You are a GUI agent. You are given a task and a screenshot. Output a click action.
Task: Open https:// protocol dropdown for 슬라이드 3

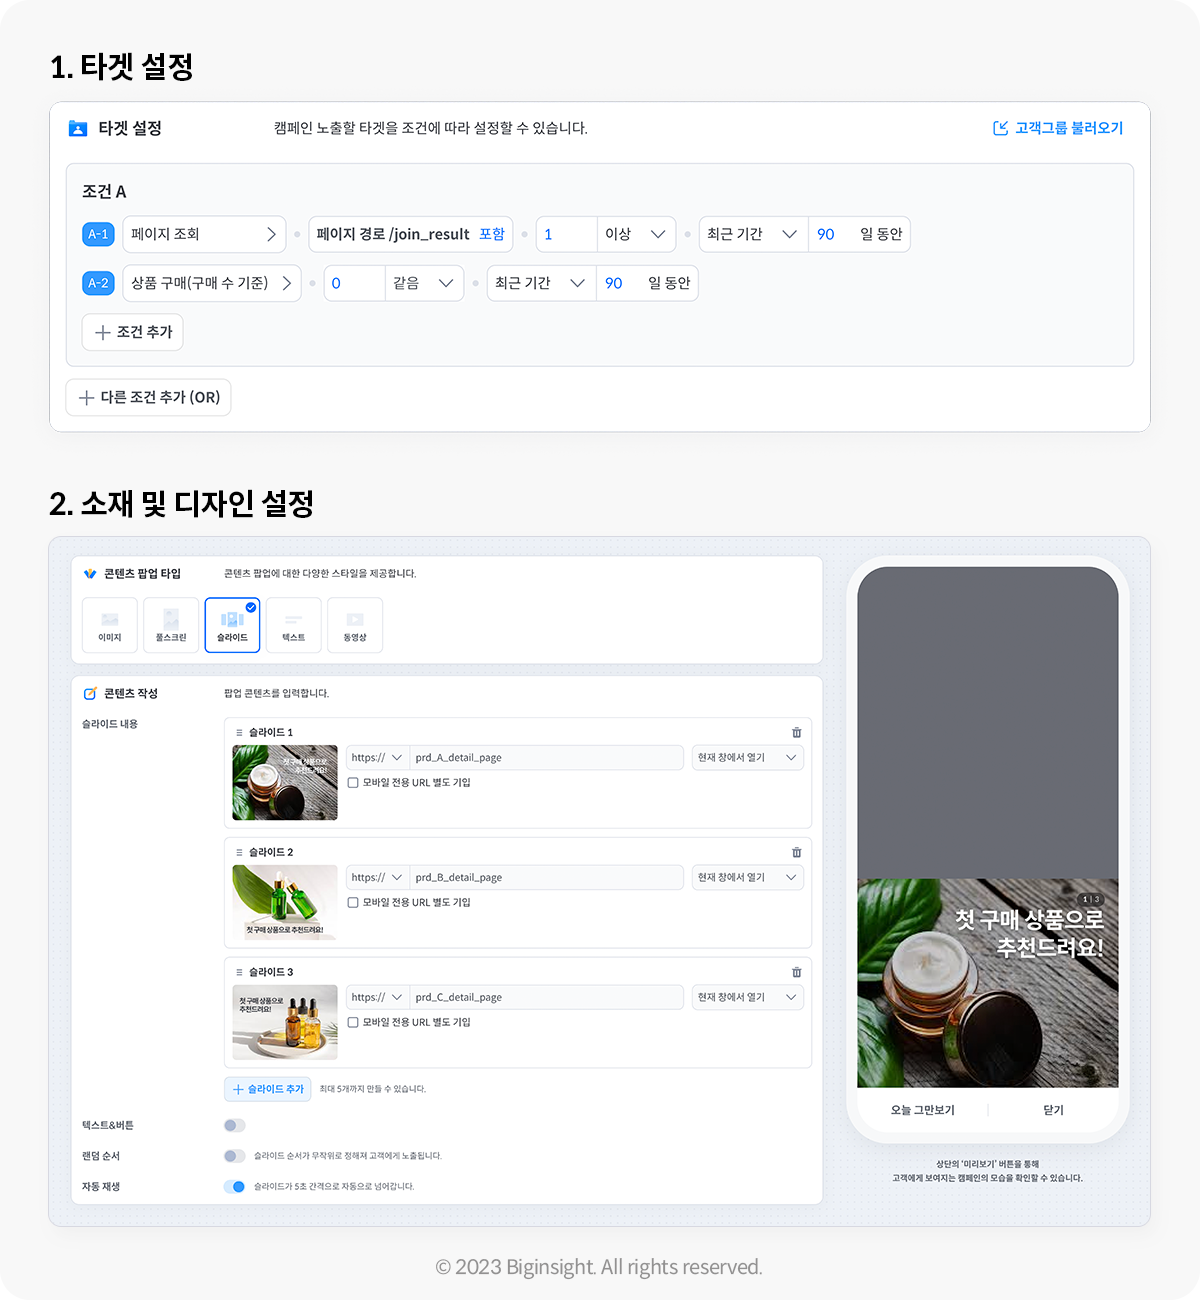pos(378,998)
